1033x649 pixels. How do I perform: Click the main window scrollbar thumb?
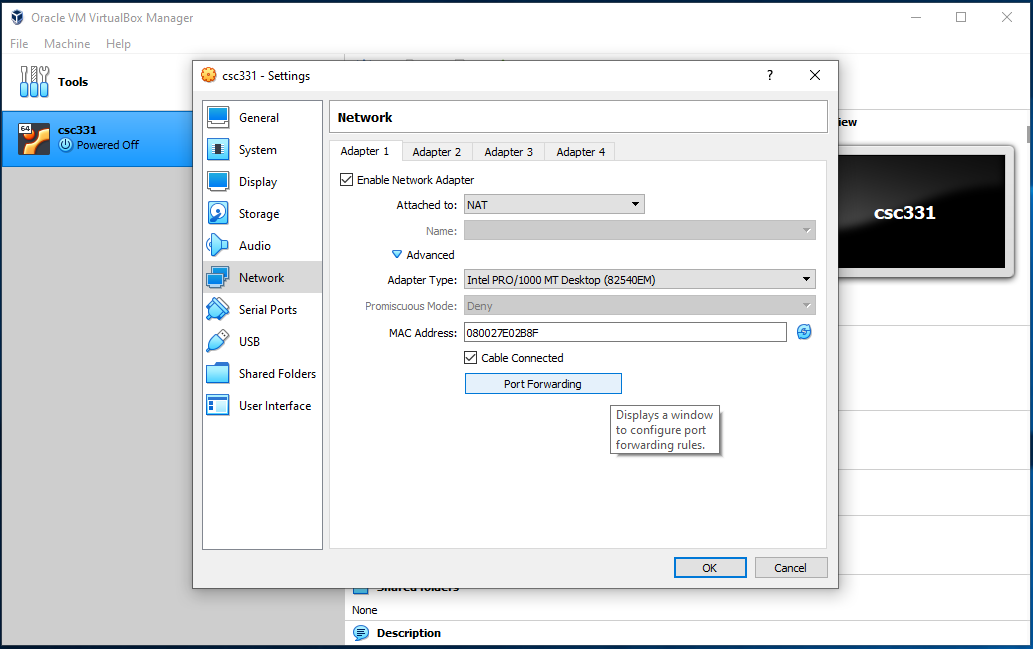pos(1029,134)
